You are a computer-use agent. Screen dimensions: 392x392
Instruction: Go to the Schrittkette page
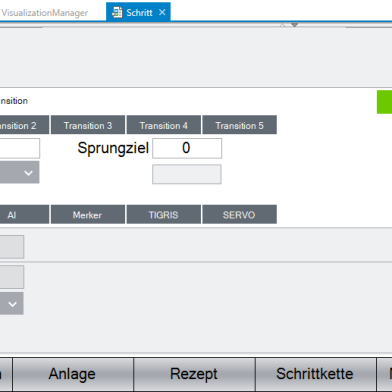click(x=315, y=374)
